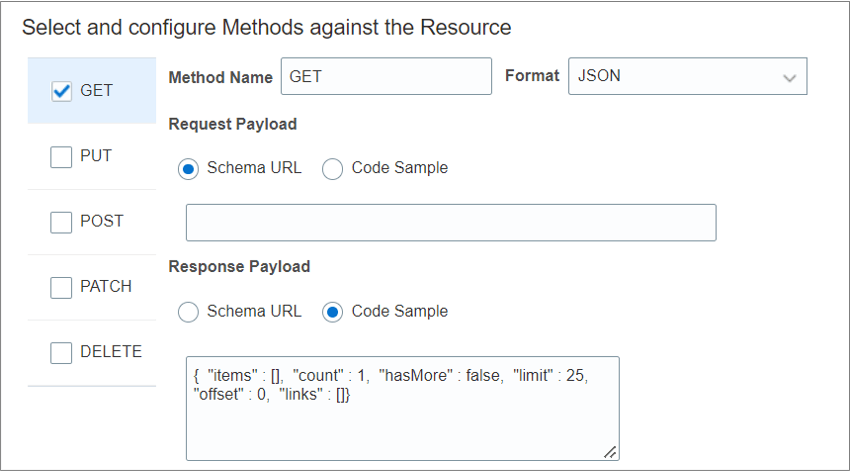This screenshot has width=850, height=471.
Task: Select Schema URL for Request Payload
Action: tap(188, 168)
